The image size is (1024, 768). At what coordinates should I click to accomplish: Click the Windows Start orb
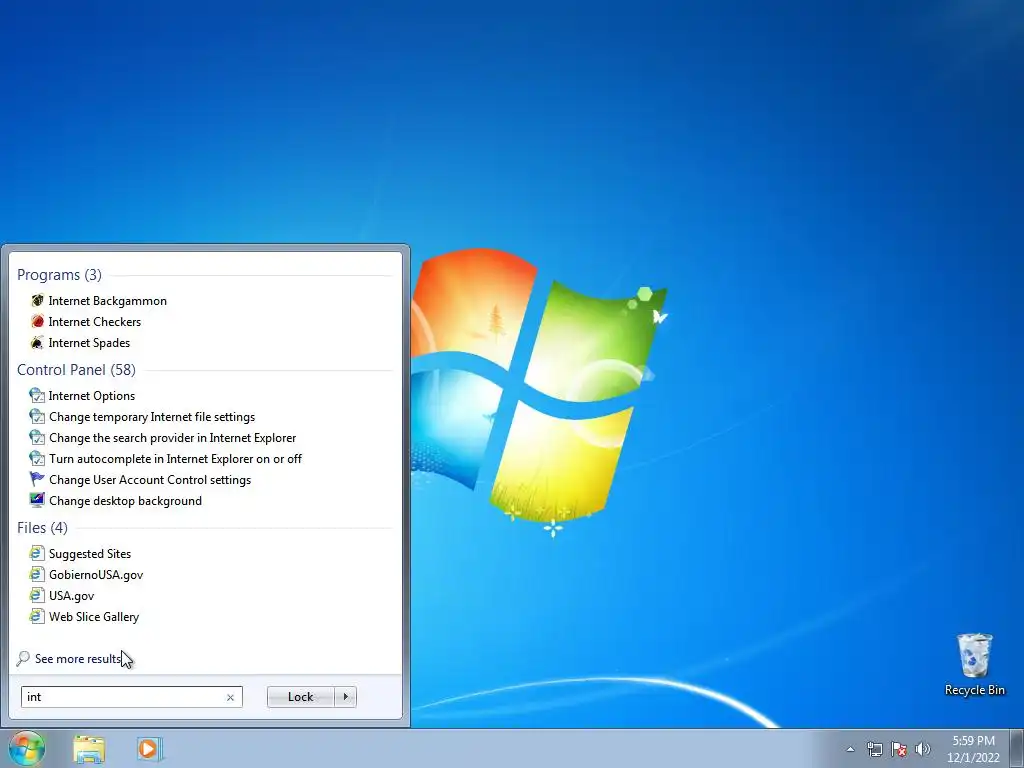(27, 748)
